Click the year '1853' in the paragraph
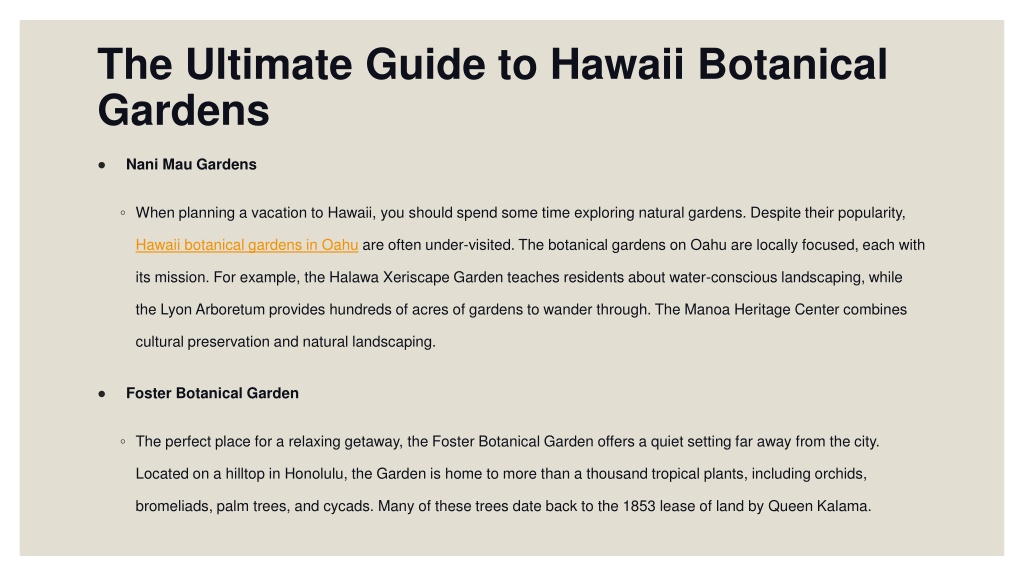This screenshot has width=1024, height=576. [x=639, y=506]
